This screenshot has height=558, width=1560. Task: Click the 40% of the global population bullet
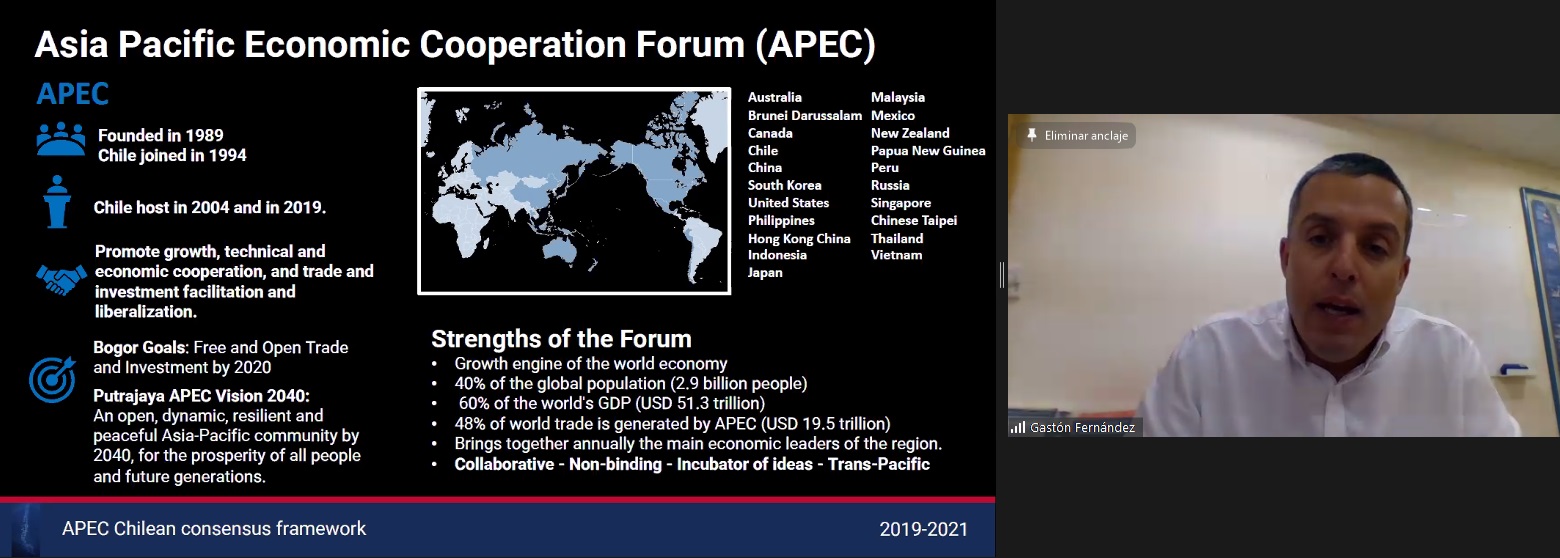click(x=630, y=383)
